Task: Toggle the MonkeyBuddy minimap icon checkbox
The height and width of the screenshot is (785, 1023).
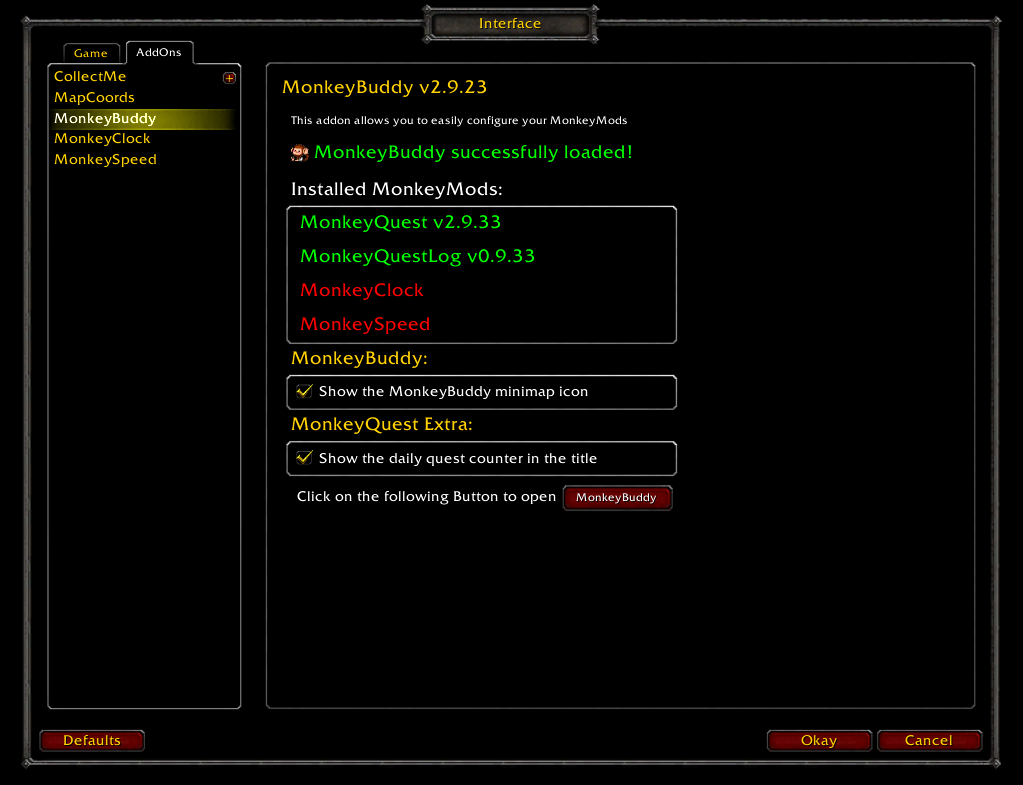Action: pyautogui.click(x=305, y=391)
